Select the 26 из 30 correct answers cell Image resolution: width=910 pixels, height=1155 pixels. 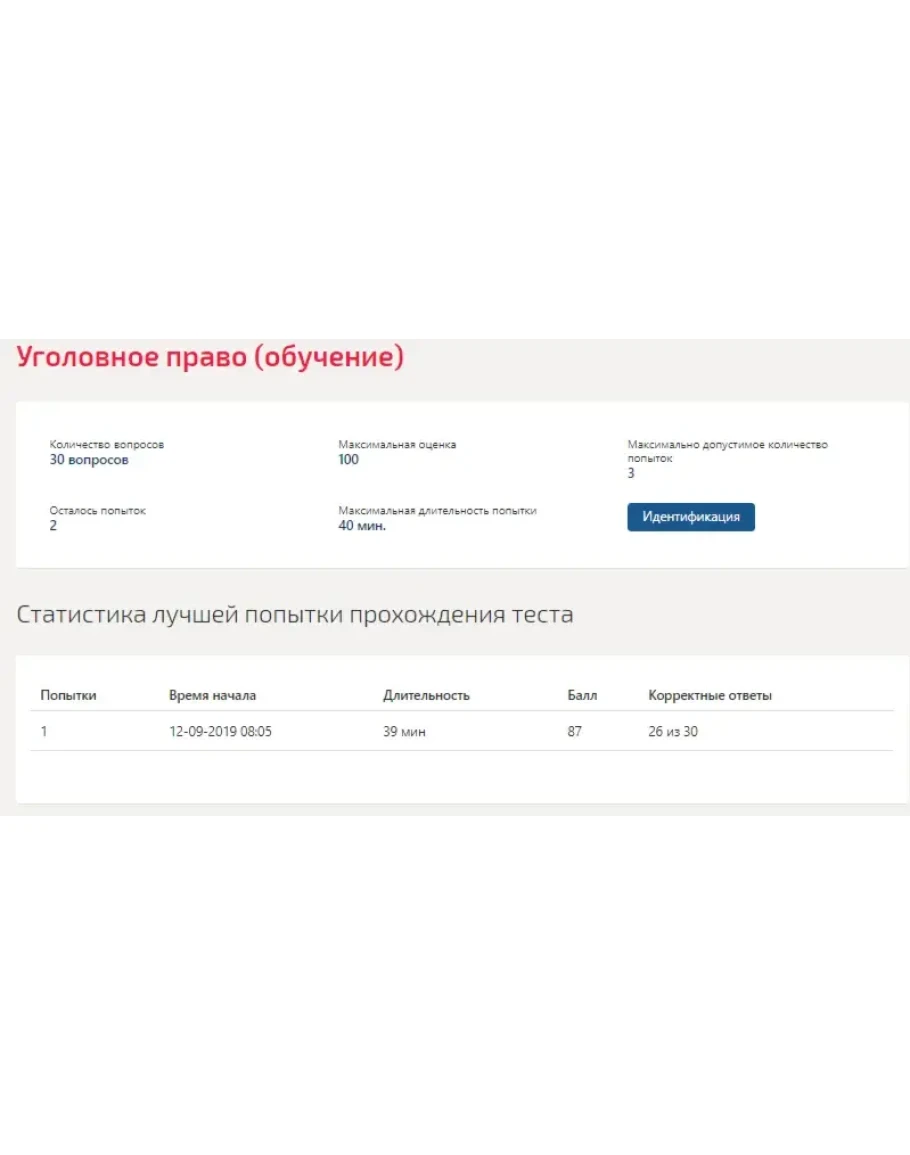(x=673, y=732)
